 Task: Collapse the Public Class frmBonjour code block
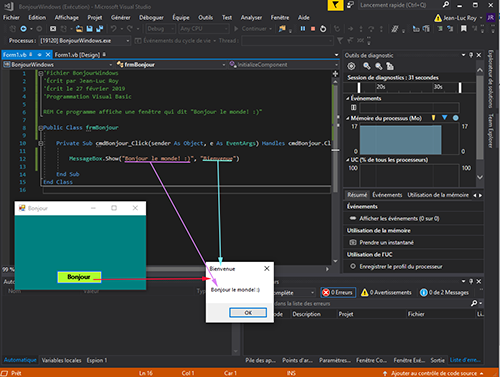[x=40, y=128]
